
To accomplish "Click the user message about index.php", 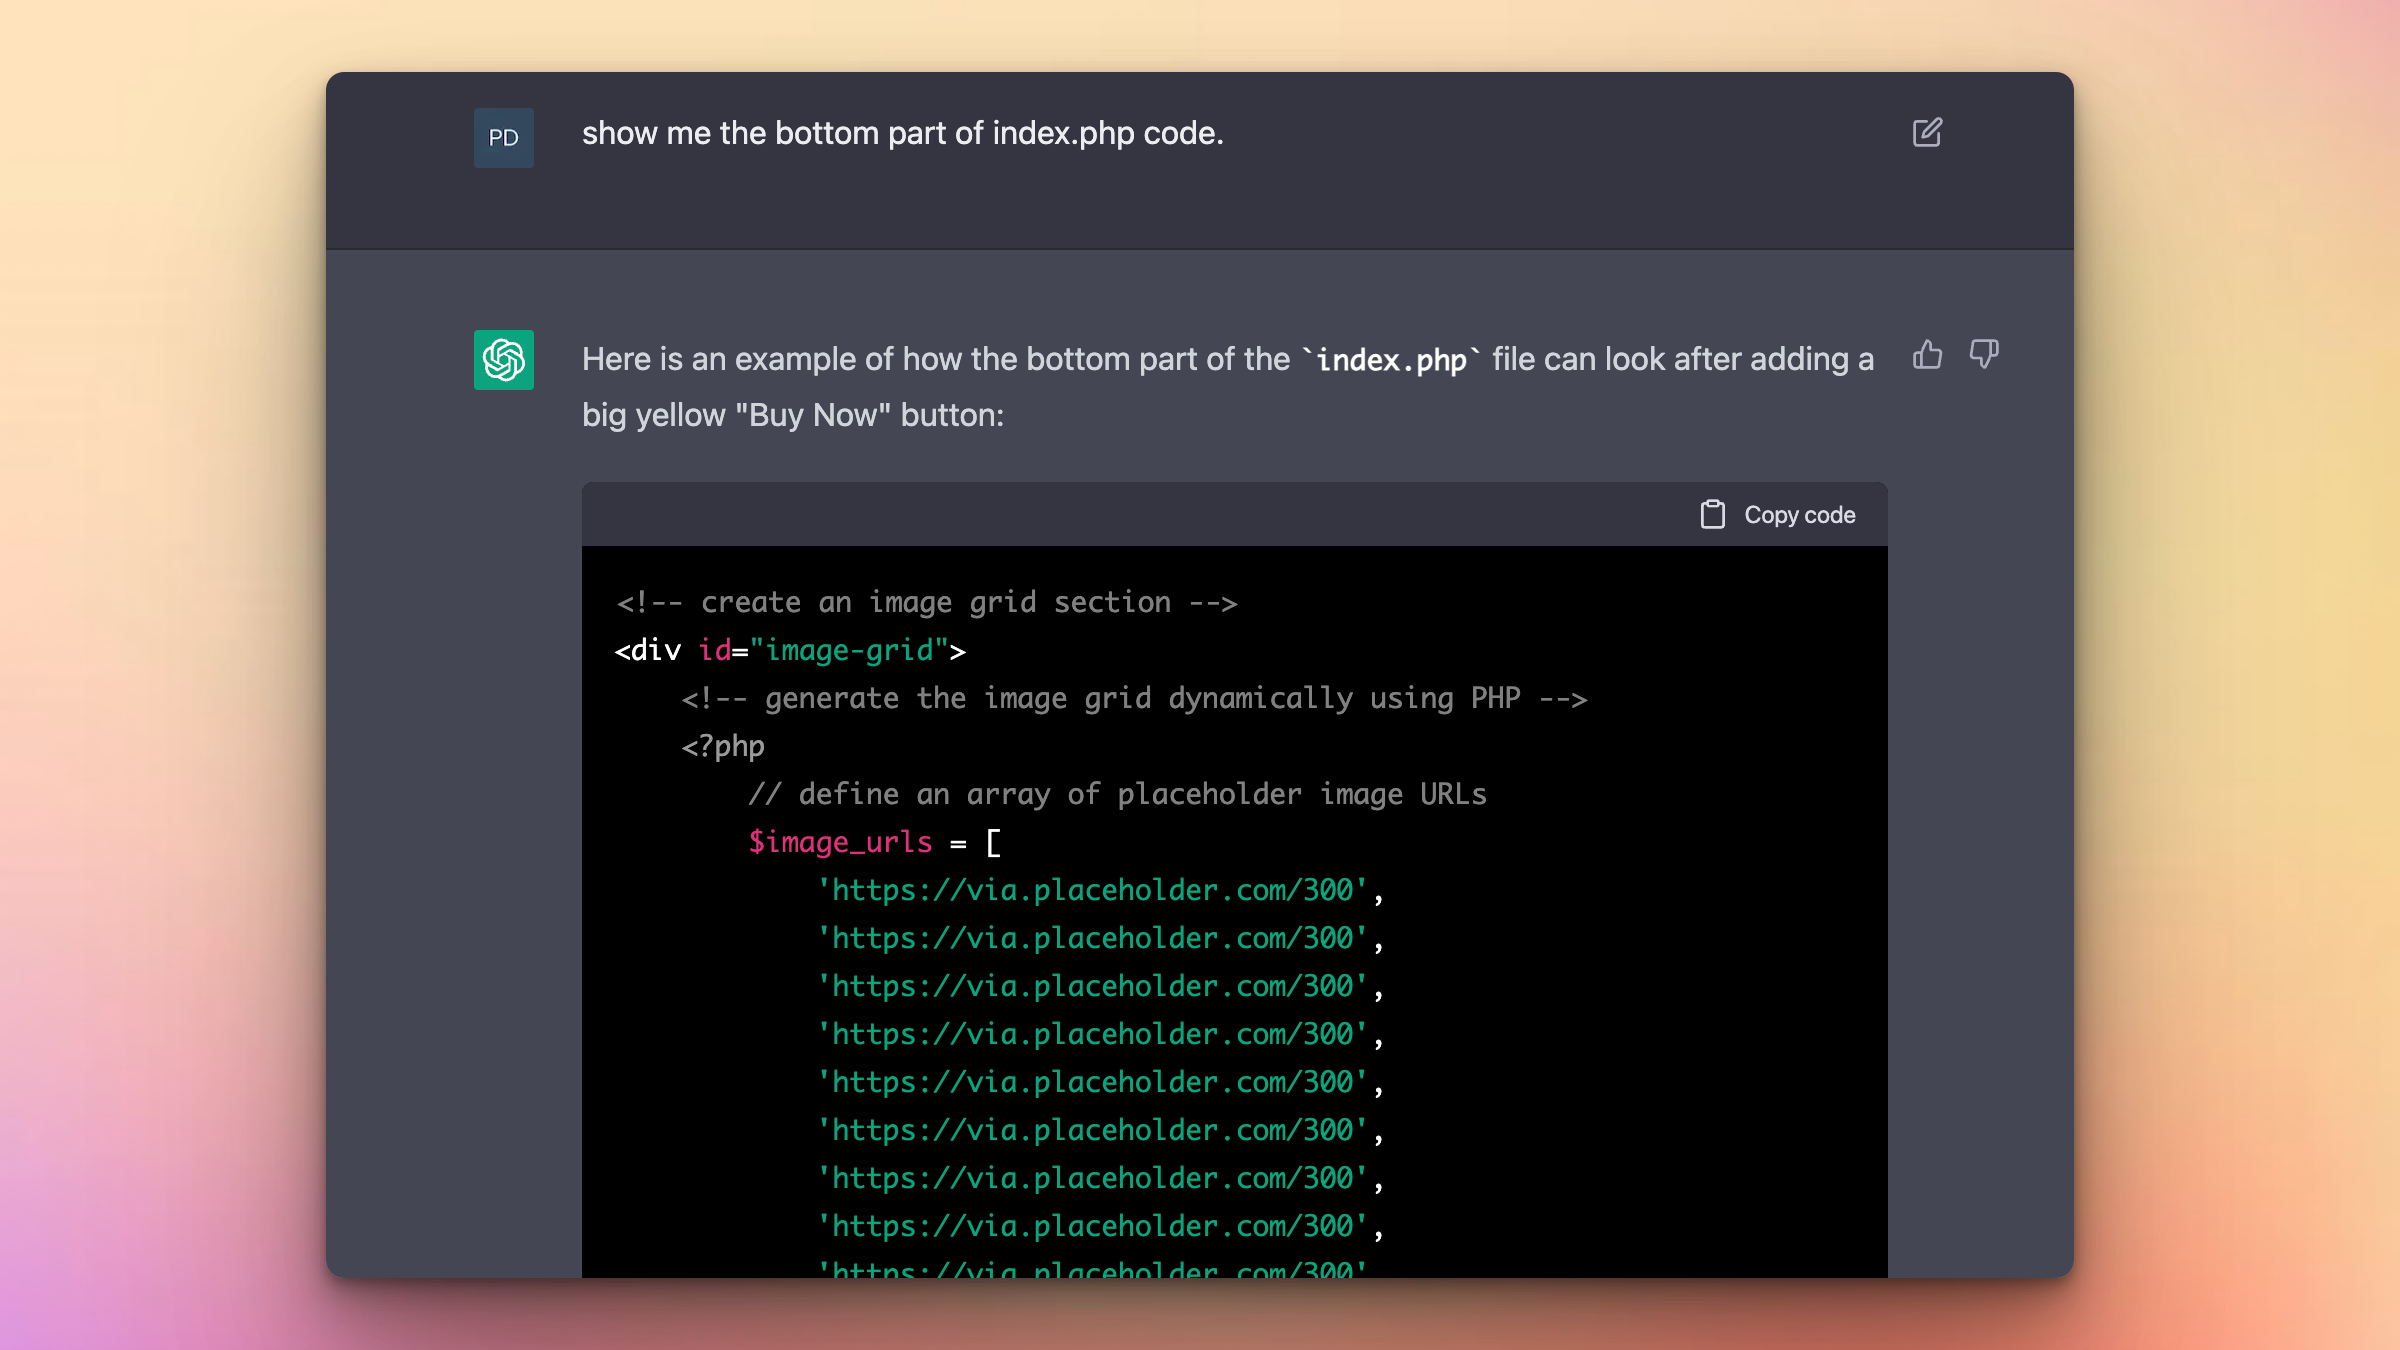I will coord(902,134).
